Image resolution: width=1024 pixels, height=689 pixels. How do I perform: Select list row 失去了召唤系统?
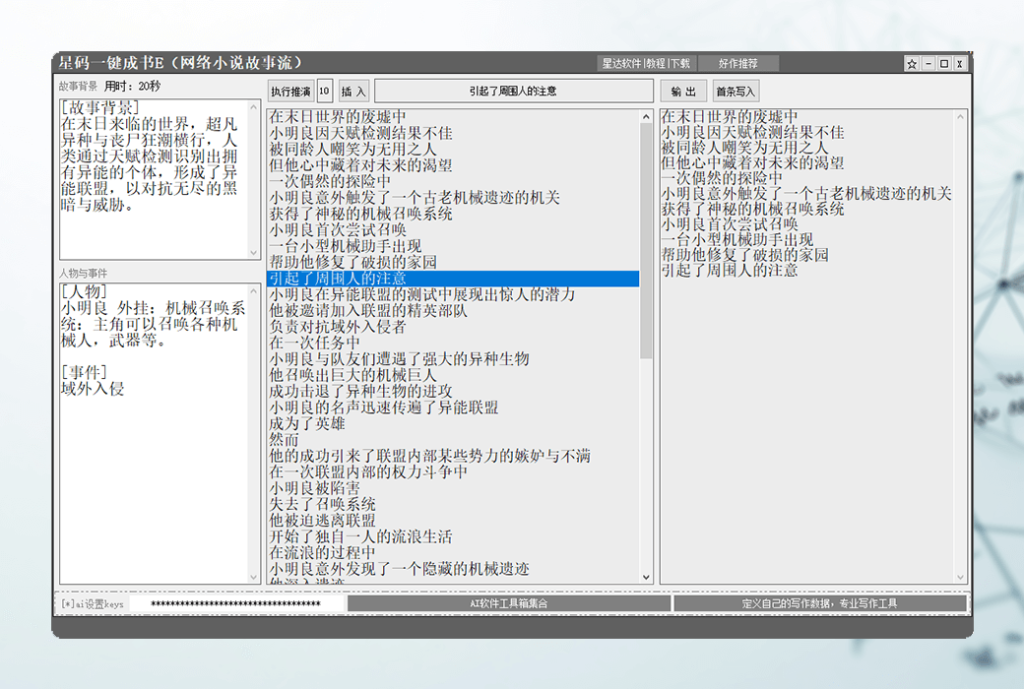click(x=453, y=505)
